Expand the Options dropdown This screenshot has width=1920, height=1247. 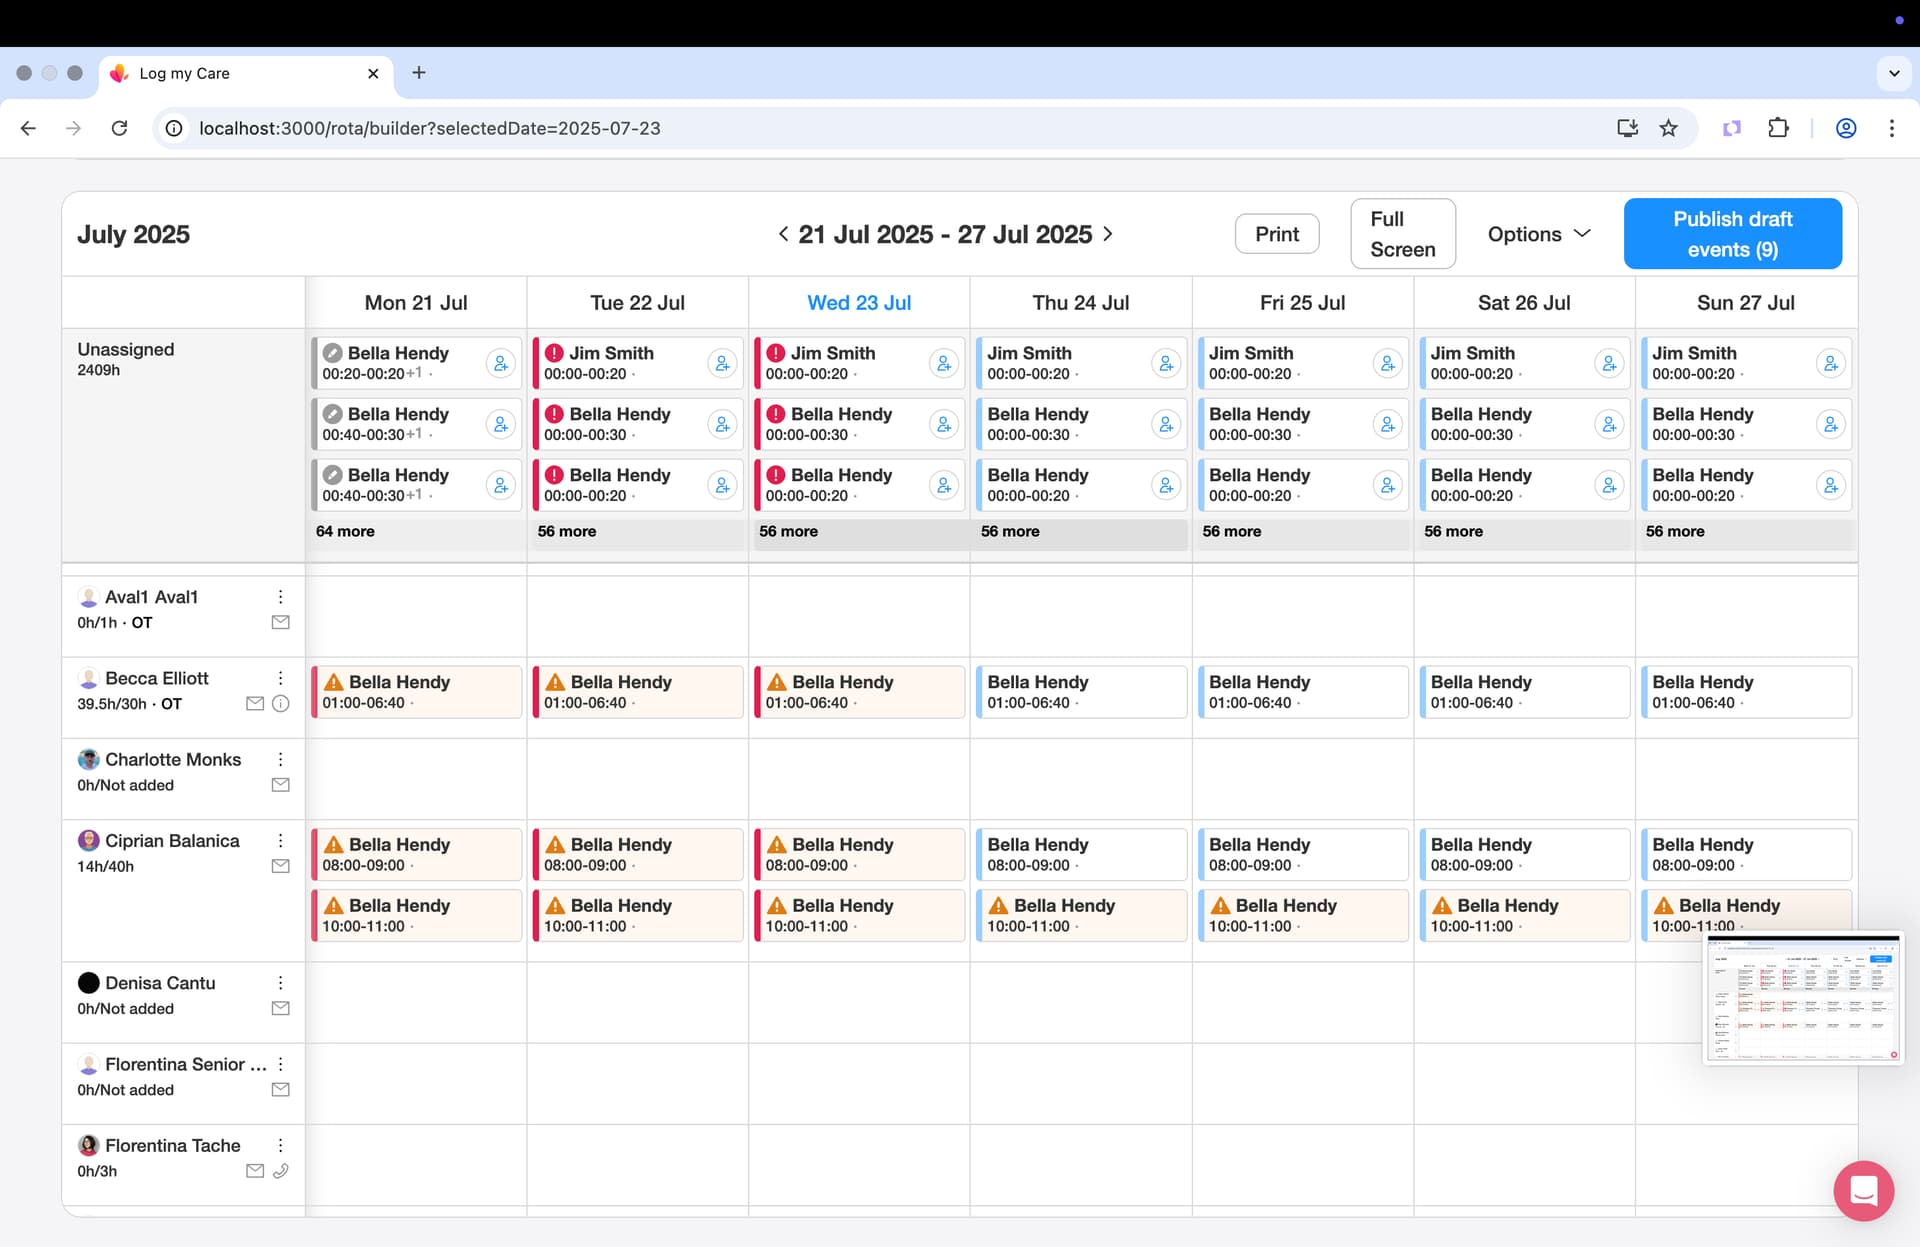tap(1538, 234)
